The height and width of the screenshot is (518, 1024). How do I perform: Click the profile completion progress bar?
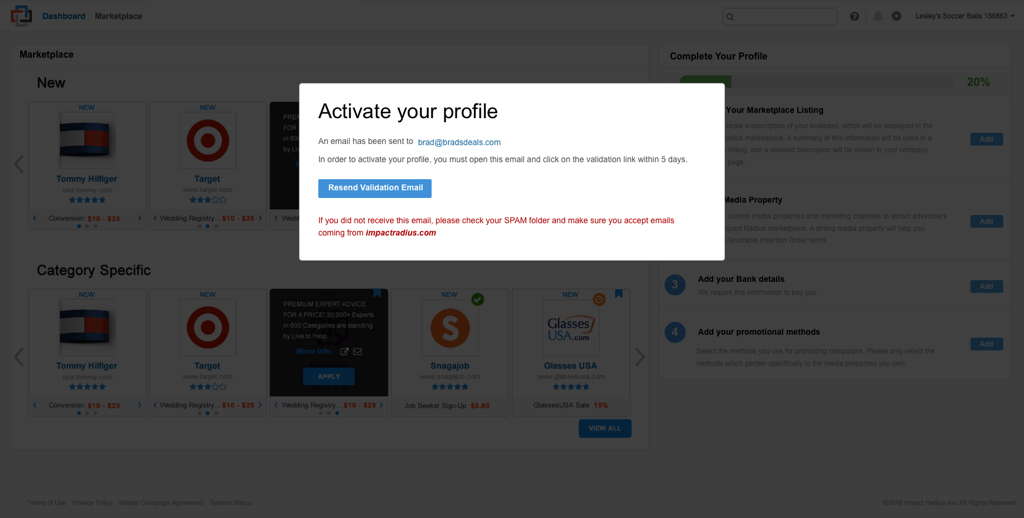pyautogui.click(x=817, y=82)
